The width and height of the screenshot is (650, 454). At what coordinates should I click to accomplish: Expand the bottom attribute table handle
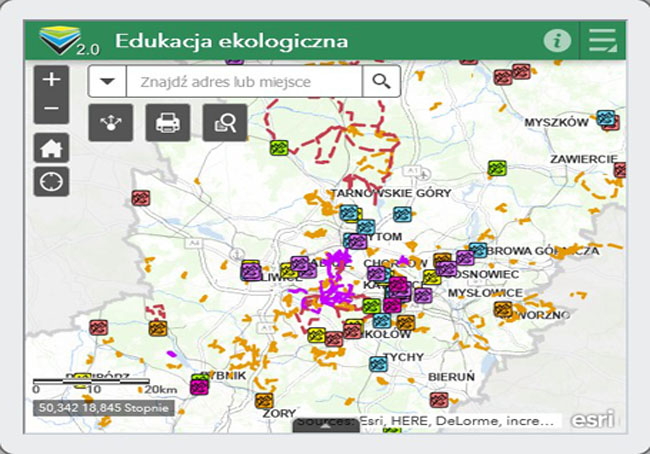pos(325,425)
